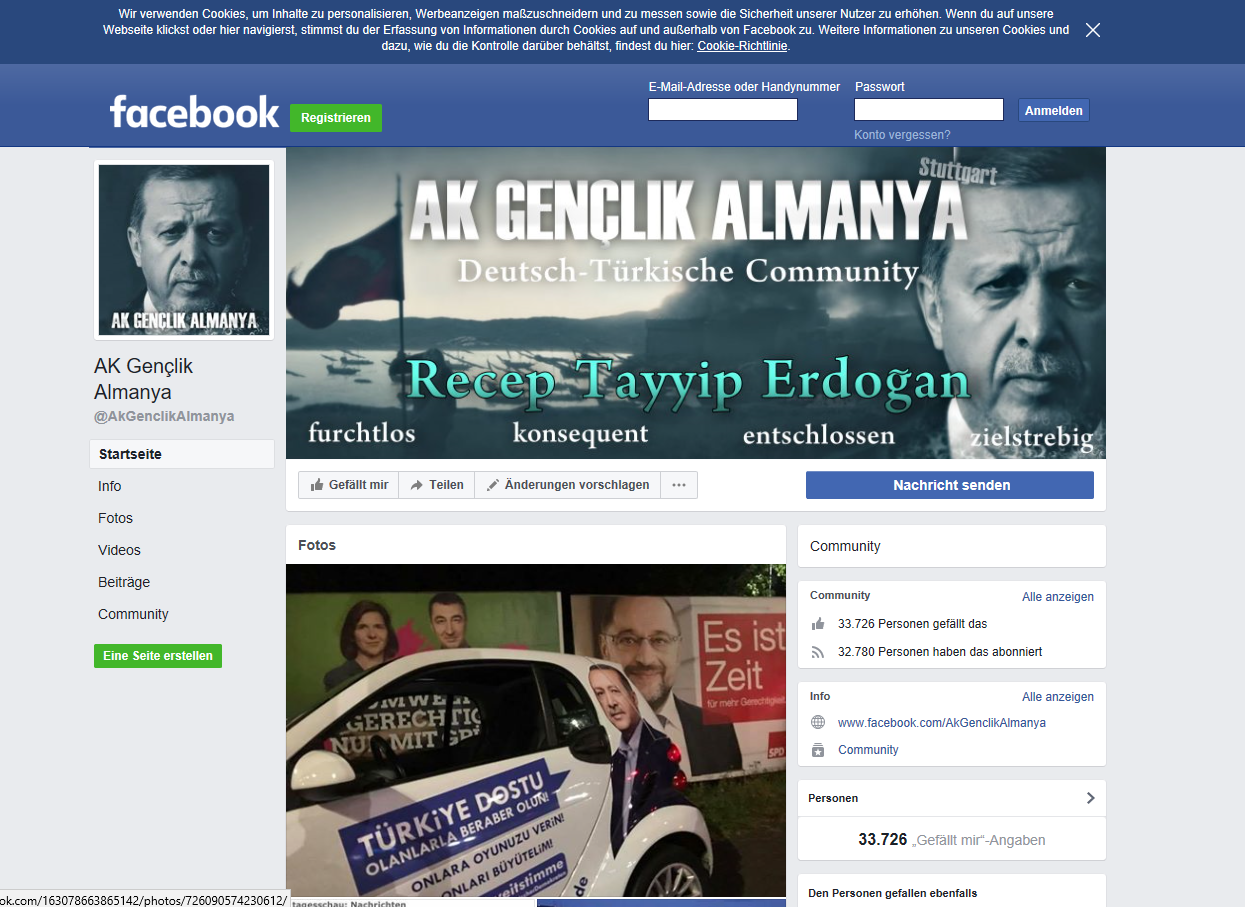This screenshot has height=907, width=1245.
Task: Open the Cookie-Richtlinie link
Action: pos(742,46)
